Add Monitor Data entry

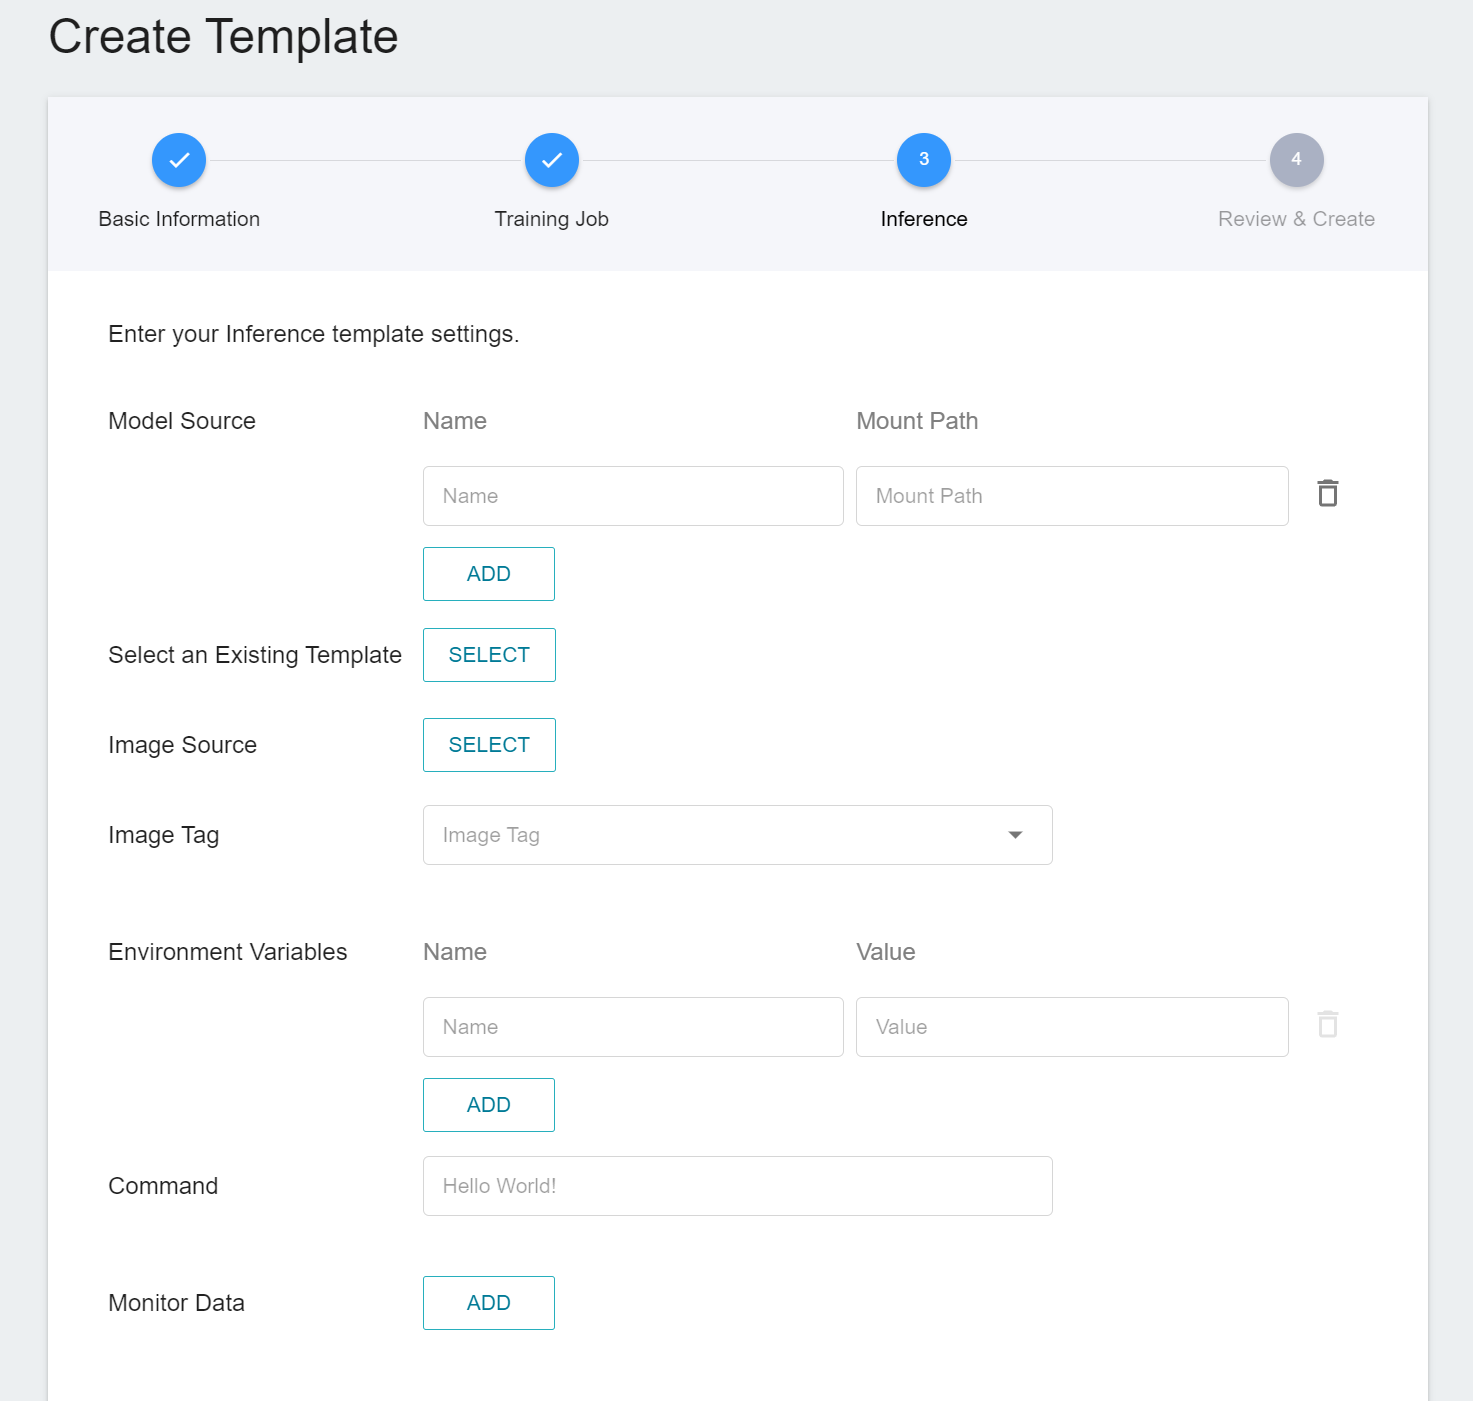(x=489, y=1303)
